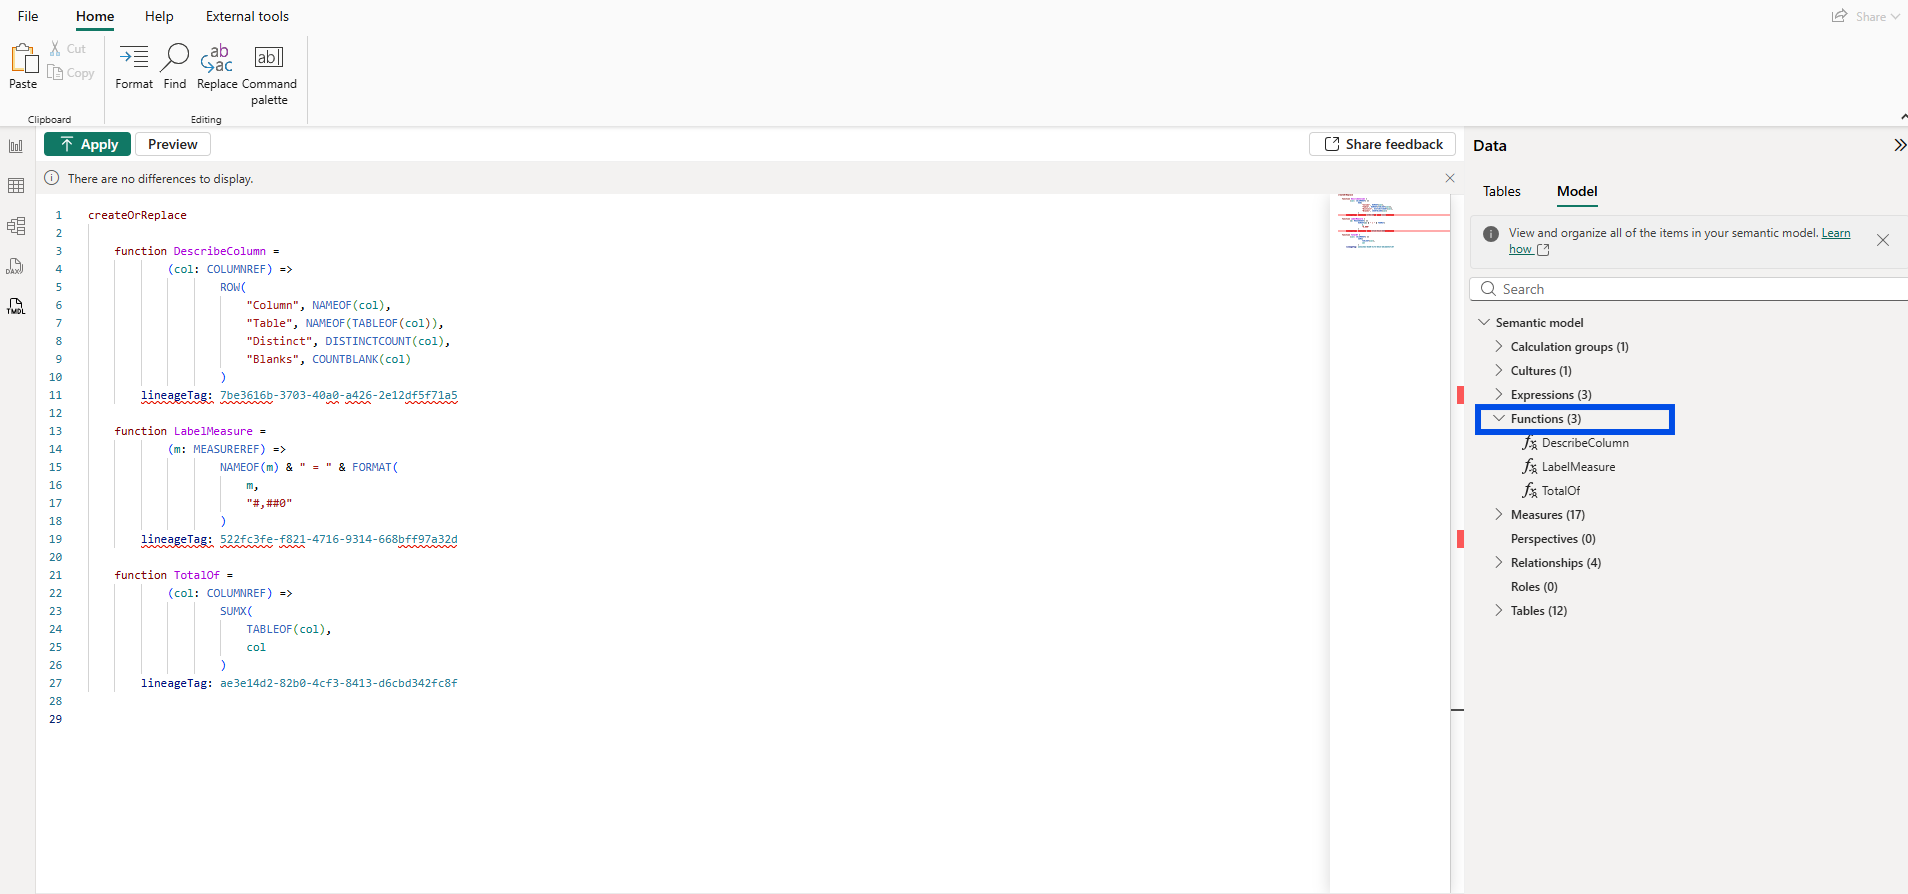1908x894 pixels.
Task: Open the Share dropdown arrow
Action: [x=1895, y=17]
